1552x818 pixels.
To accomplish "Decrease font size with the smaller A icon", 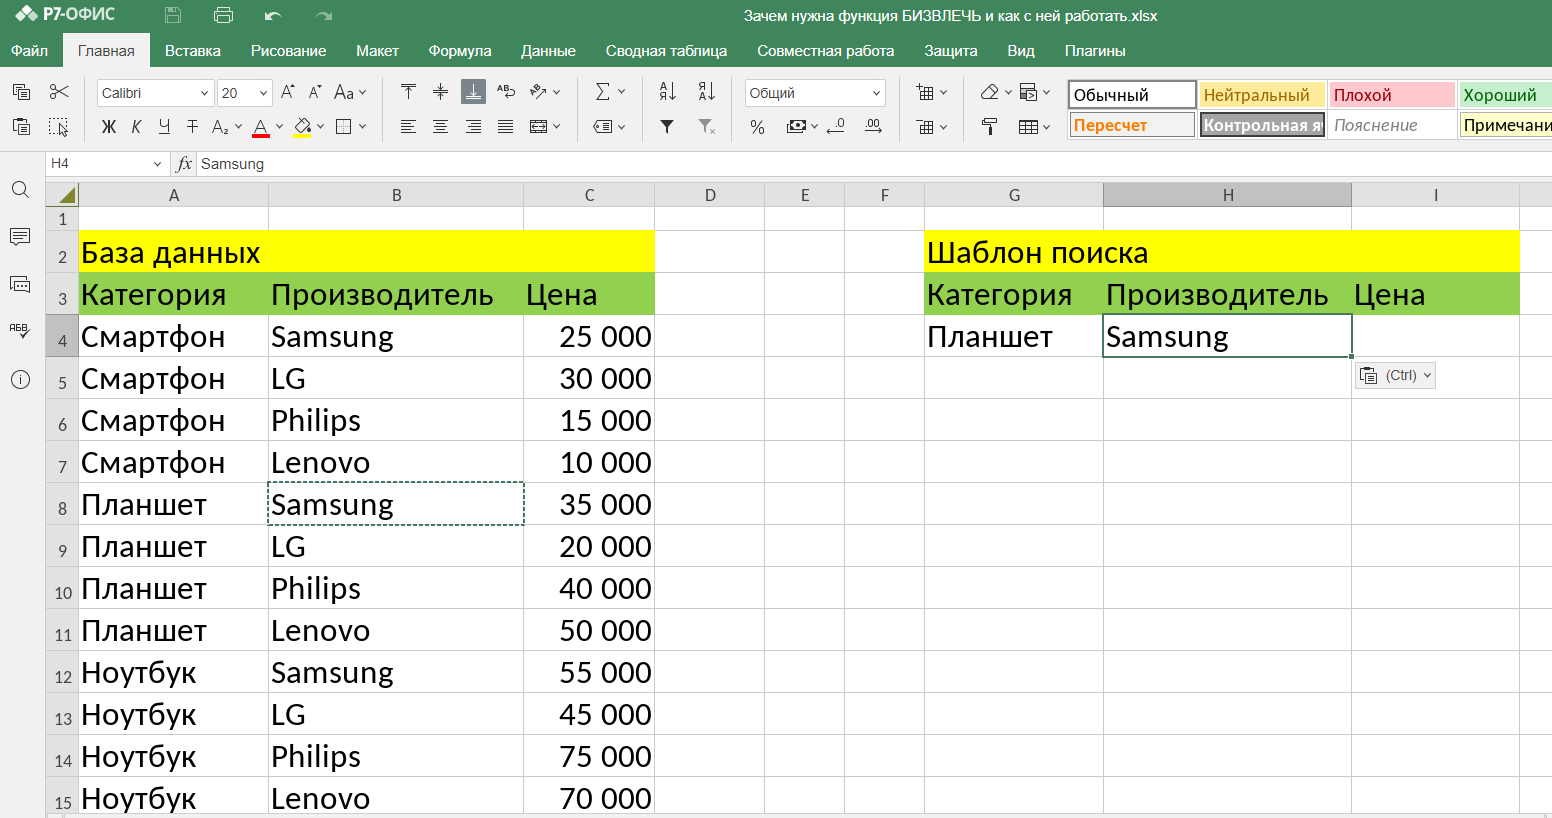I will (x=315, y=92).
